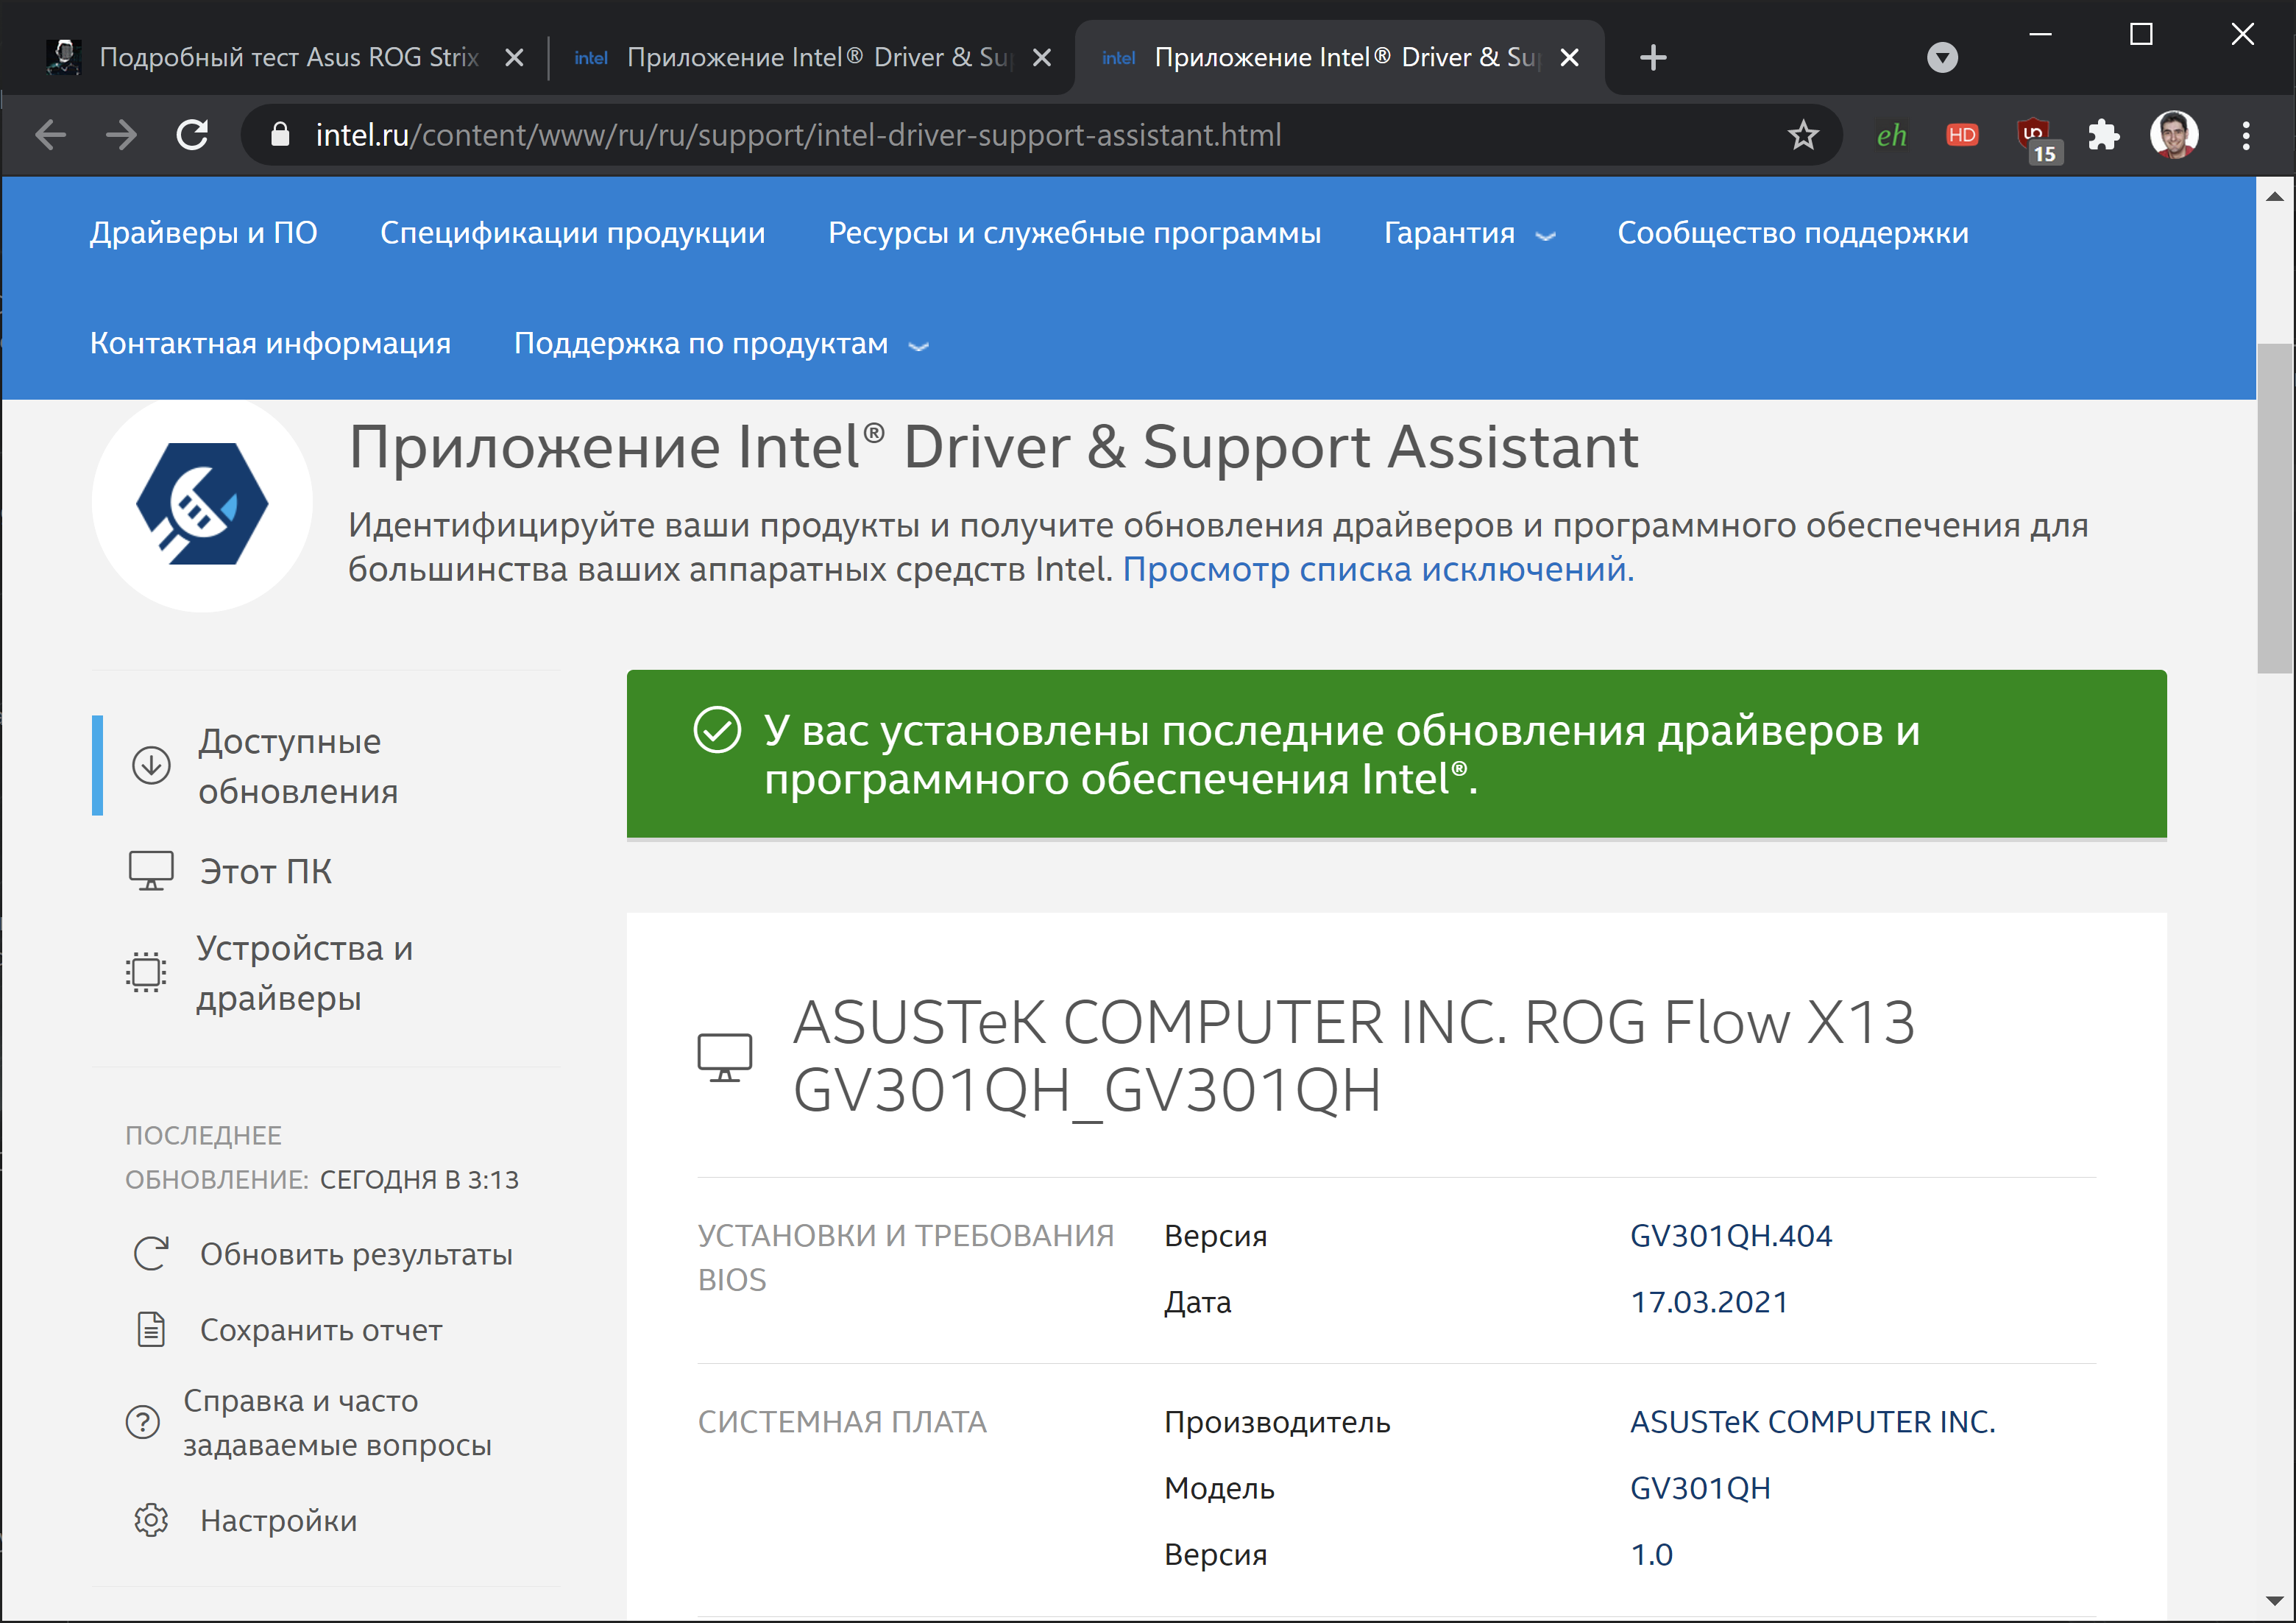
Task: Click УСТАНОВКИ И ТРЕБОВАНИЯ BIOS label
Action: pos(905,1258)
